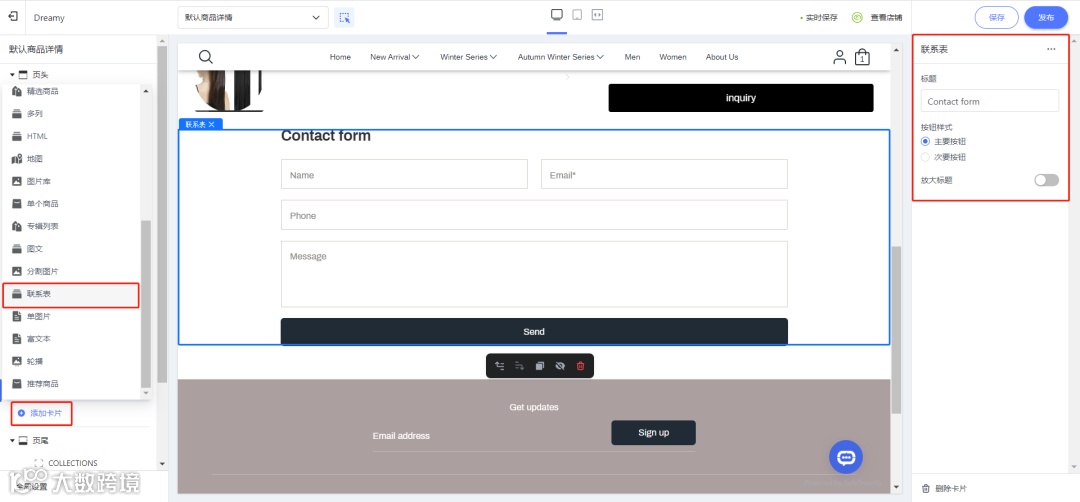Choose 轮播 carousel card
This screenshot has width=1080, height=502.
tap(72, 361)
